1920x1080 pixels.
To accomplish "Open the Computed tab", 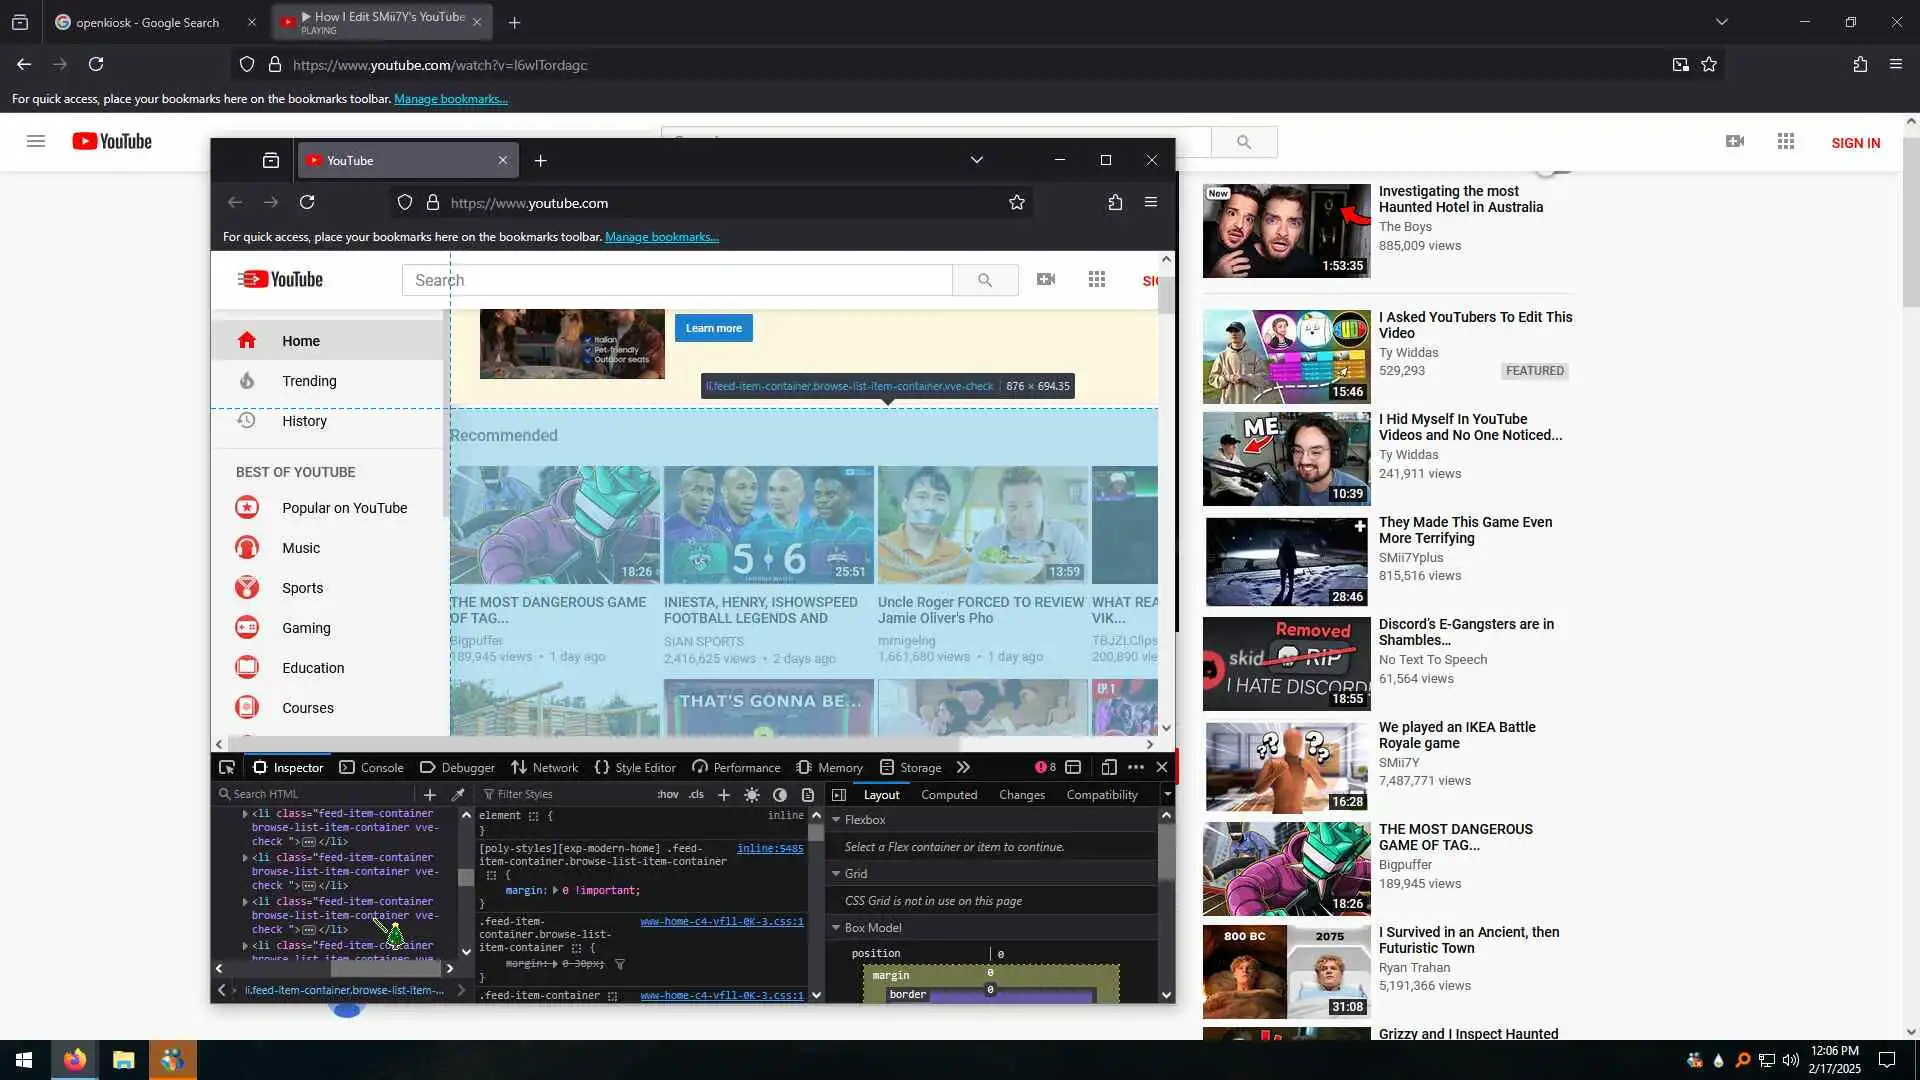I will 948,795.
